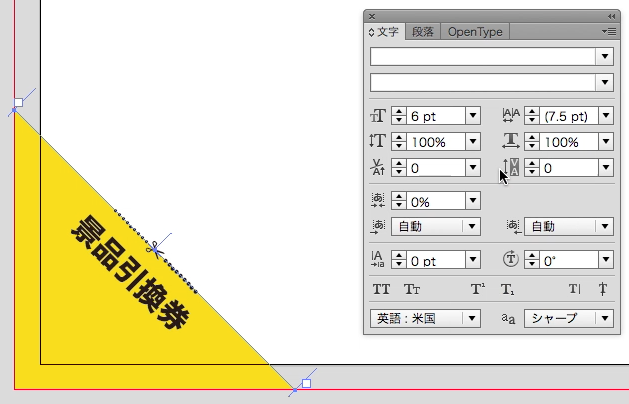Click the anti-aliasing aa icon

[508, 319]
